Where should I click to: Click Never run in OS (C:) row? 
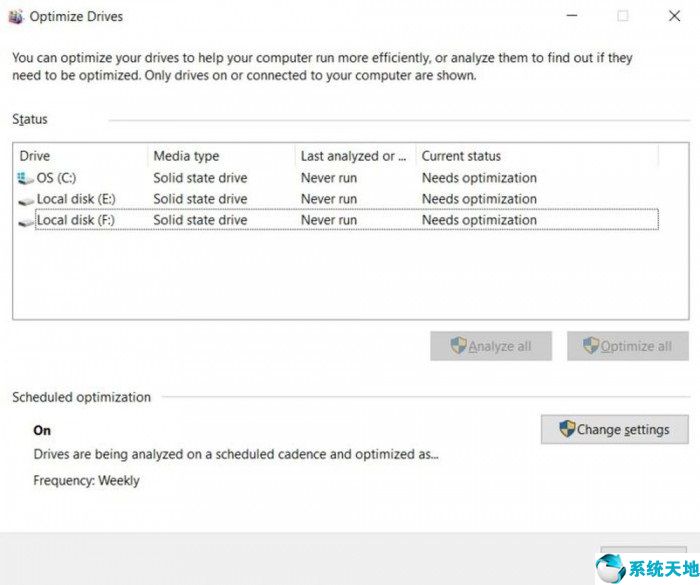(329, 178)
